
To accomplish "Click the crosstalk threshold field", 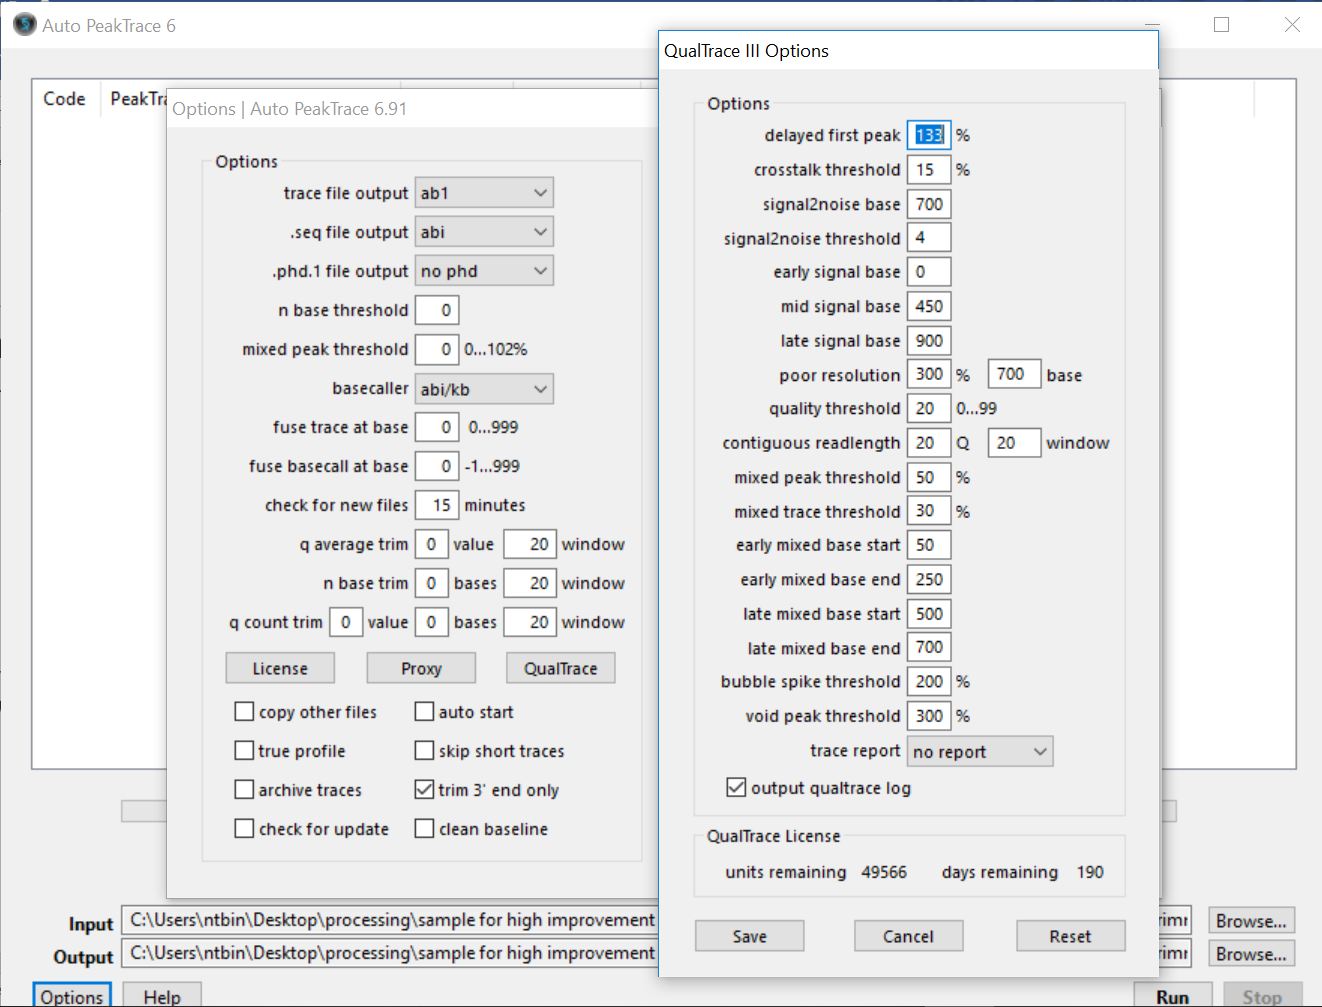I will coord(928,170).
